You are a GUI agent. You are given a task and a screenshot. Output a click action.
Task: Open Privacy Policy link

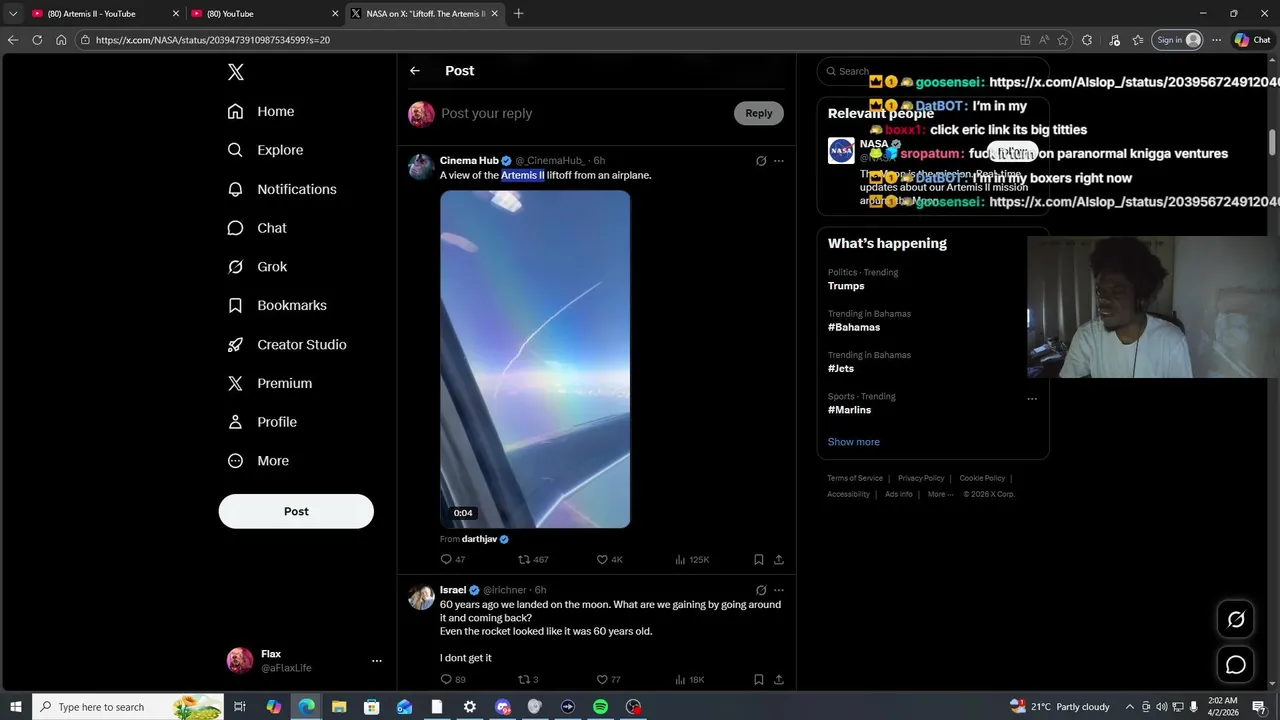921,478
